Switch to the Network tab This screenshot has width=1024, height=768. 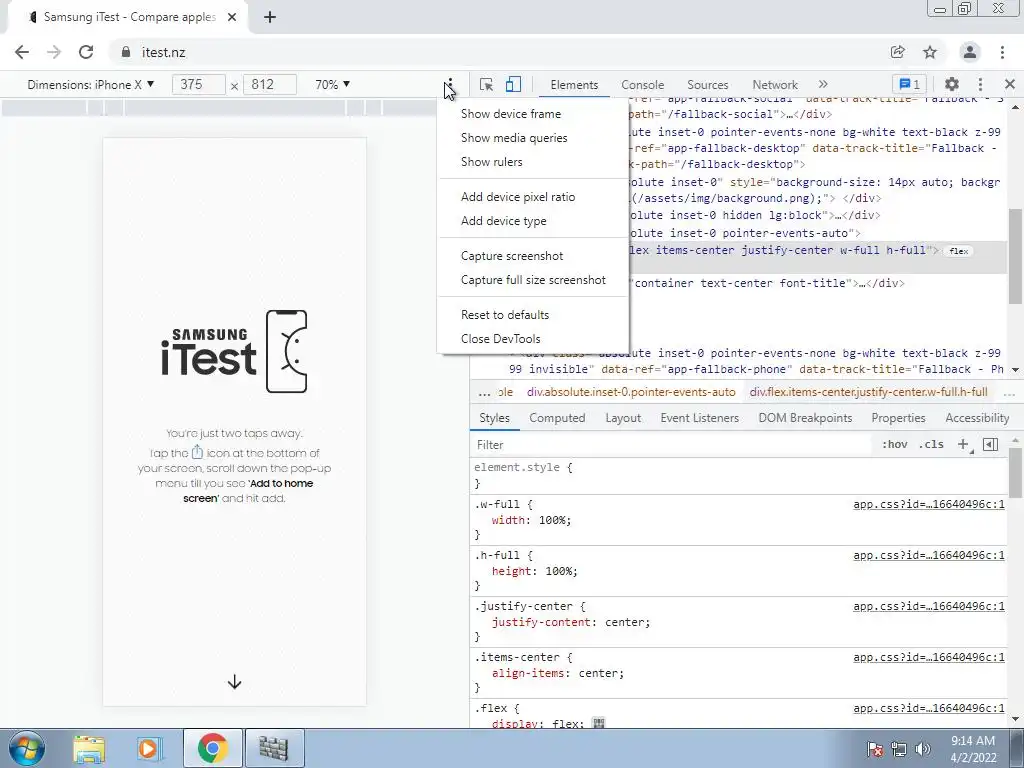[x=775, y=85]
